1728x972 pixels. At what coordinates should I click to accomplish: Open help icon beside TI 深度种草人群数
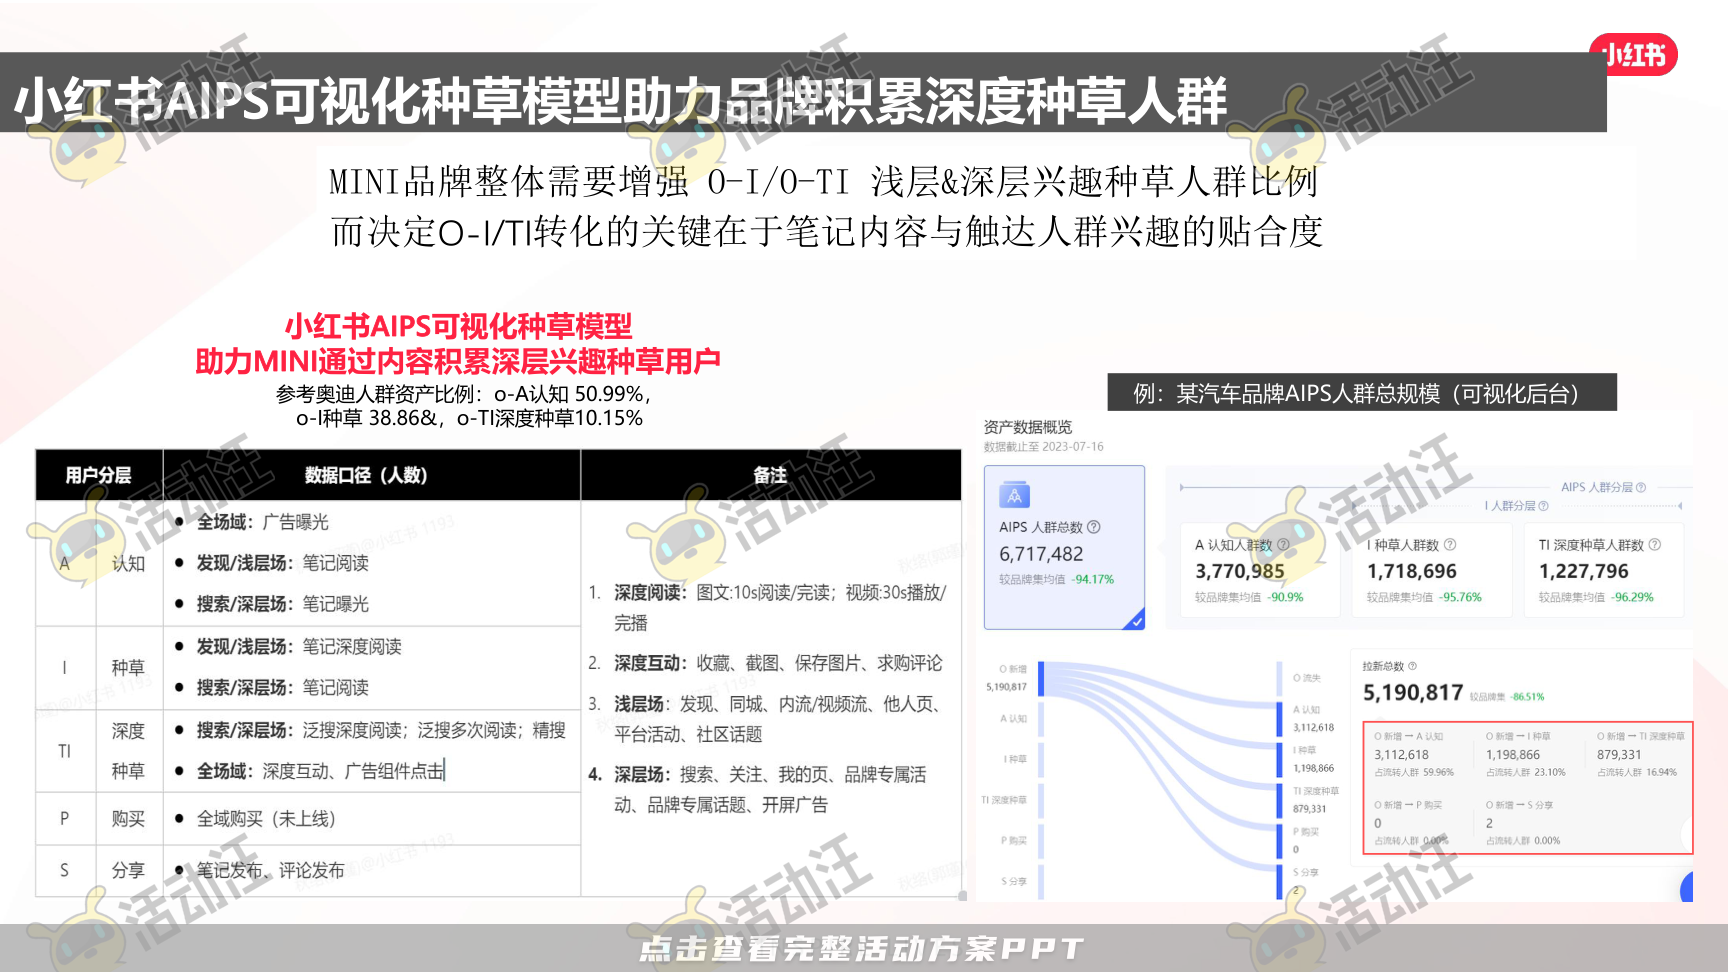[1655, 545]
